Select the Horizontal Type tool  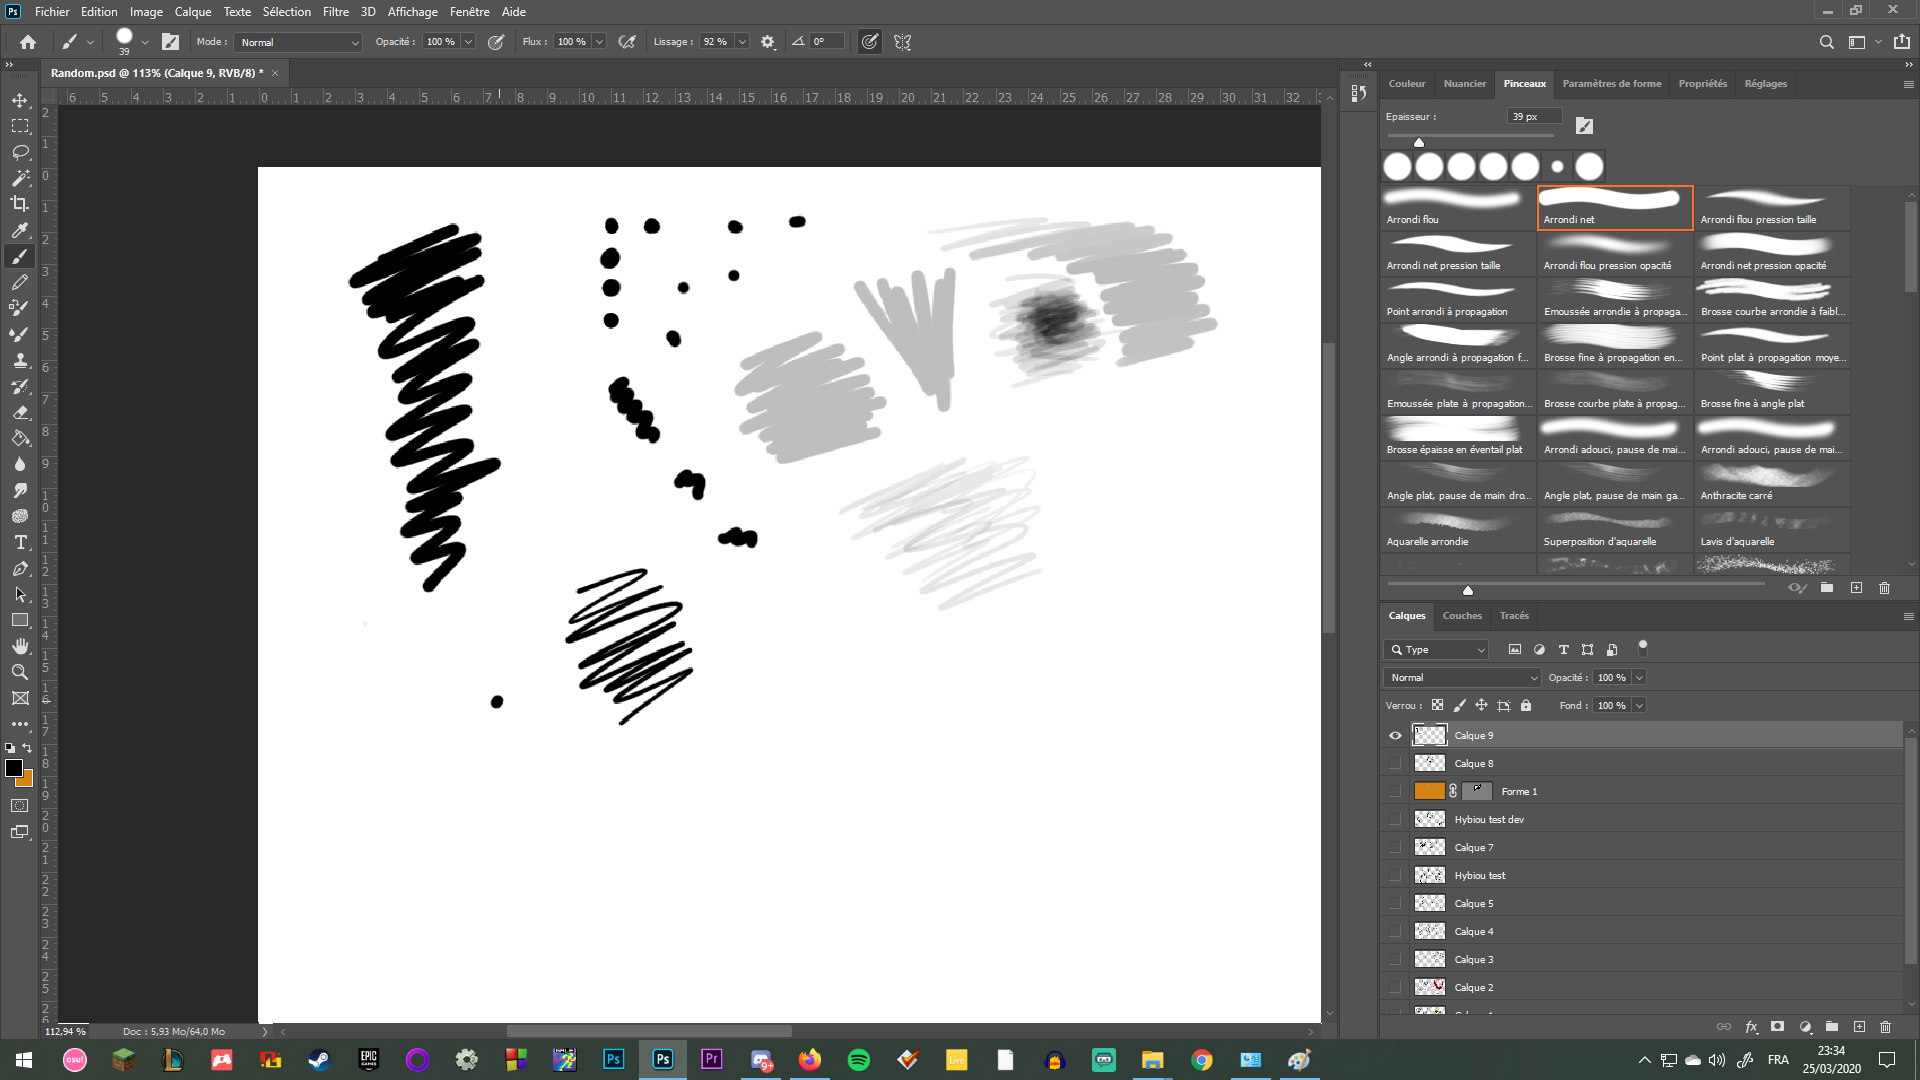[20, 542]
